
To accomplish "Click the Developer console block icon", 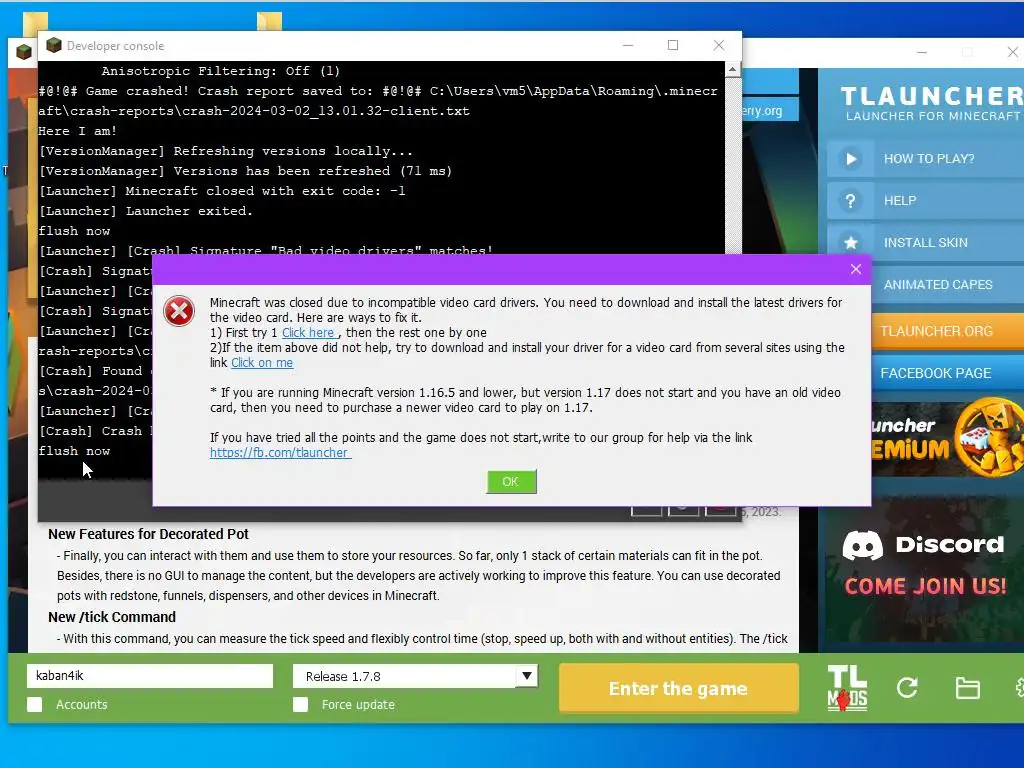I will pyautogui.click(x=54, y=45).
